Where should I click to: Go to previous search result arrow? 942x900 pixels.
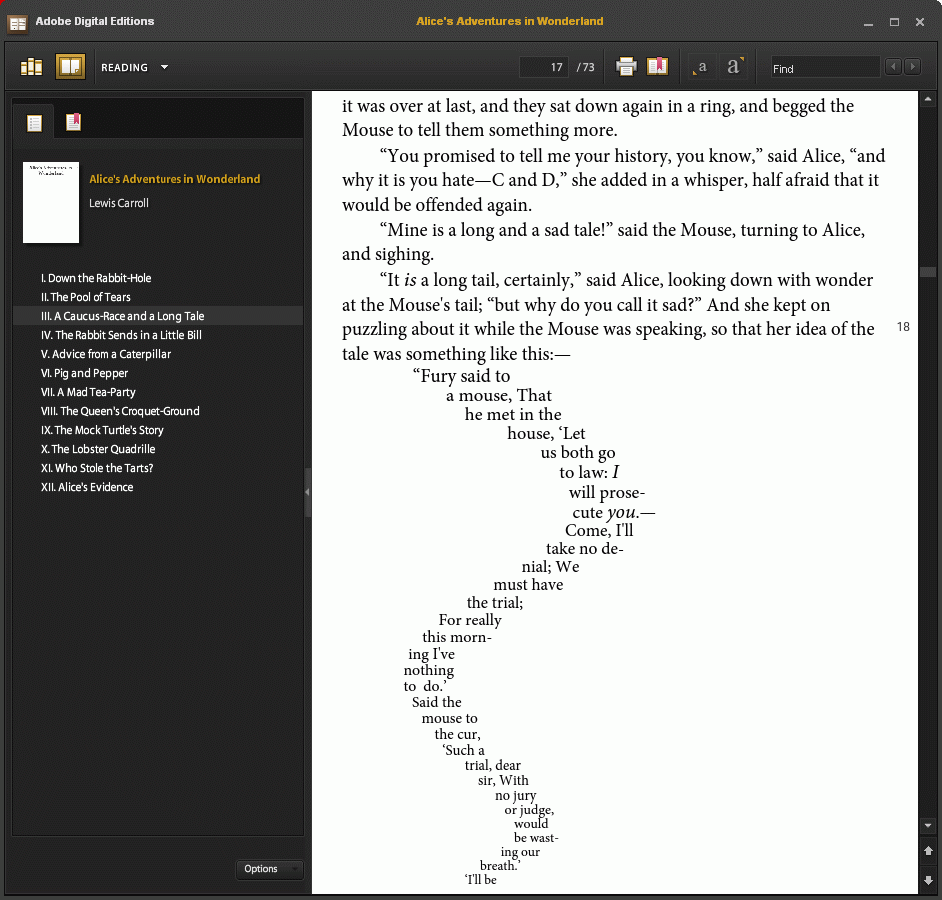(x=893, y=66)
